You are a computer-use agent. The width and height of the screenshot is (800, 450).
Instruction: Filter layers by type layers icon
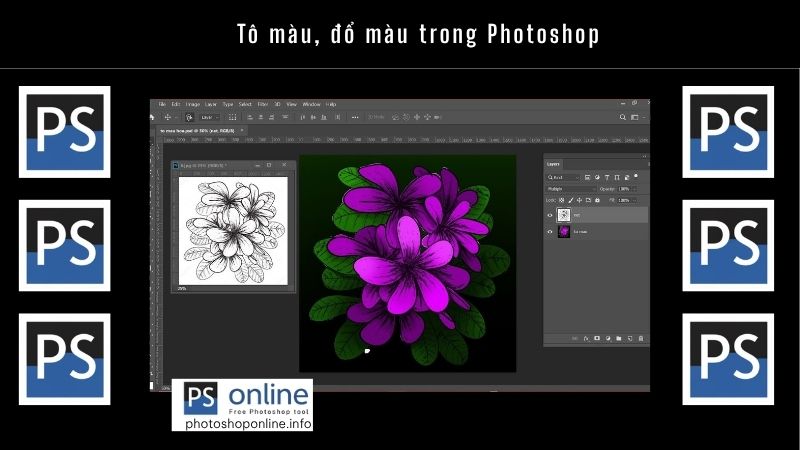[x=607, y=178]
